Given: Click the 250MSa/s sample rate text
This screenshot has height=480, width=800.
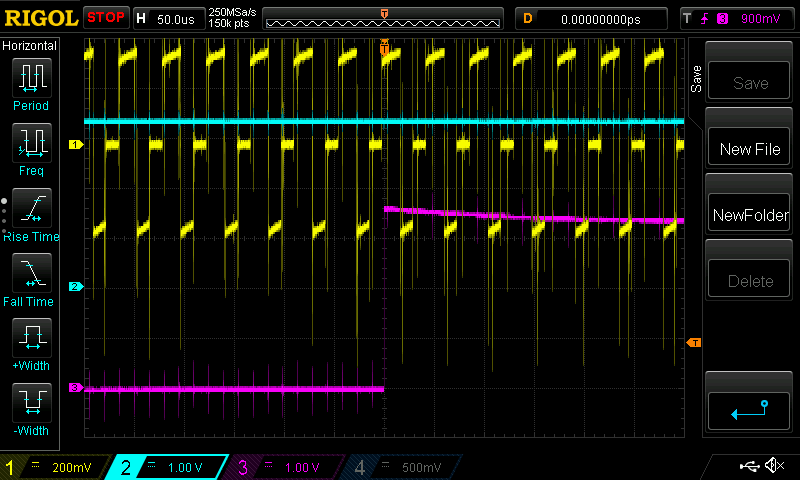Looking at the screenshot, I should [x=232, y=12].
